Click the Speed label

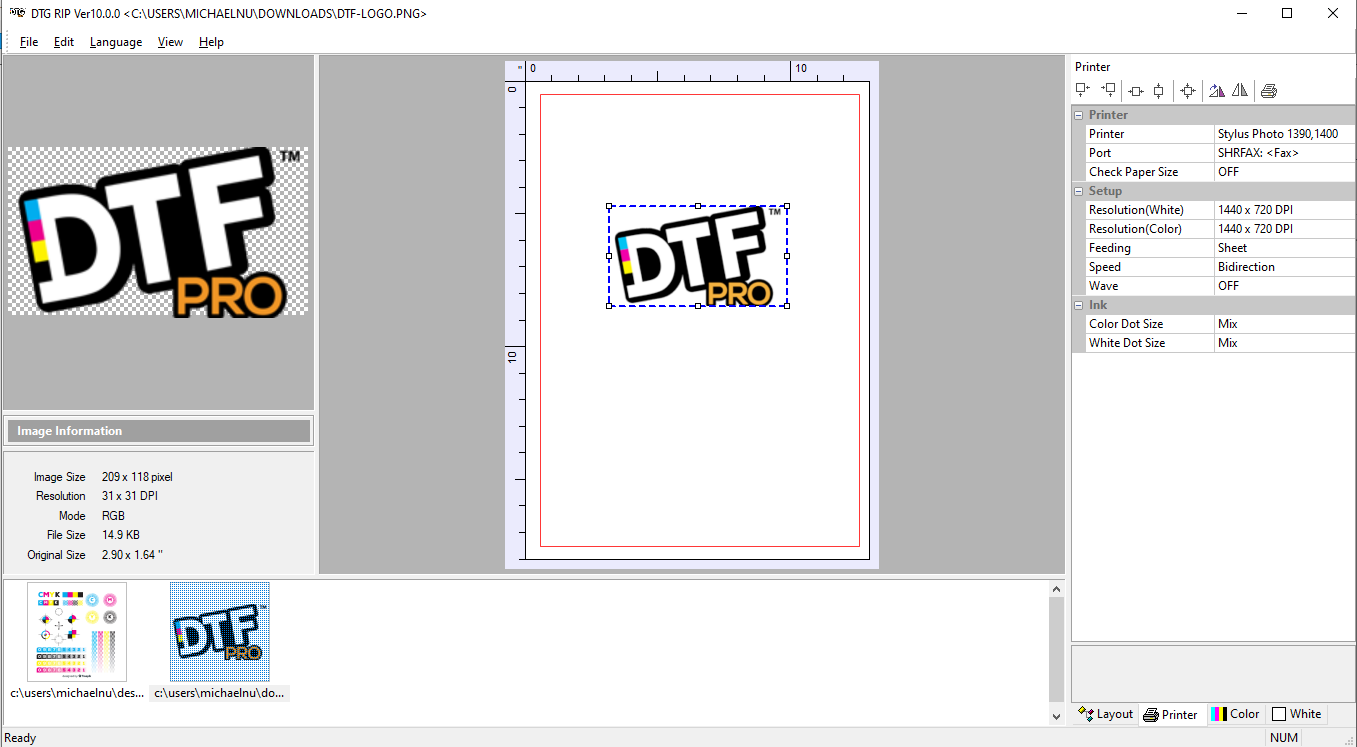1150,267
